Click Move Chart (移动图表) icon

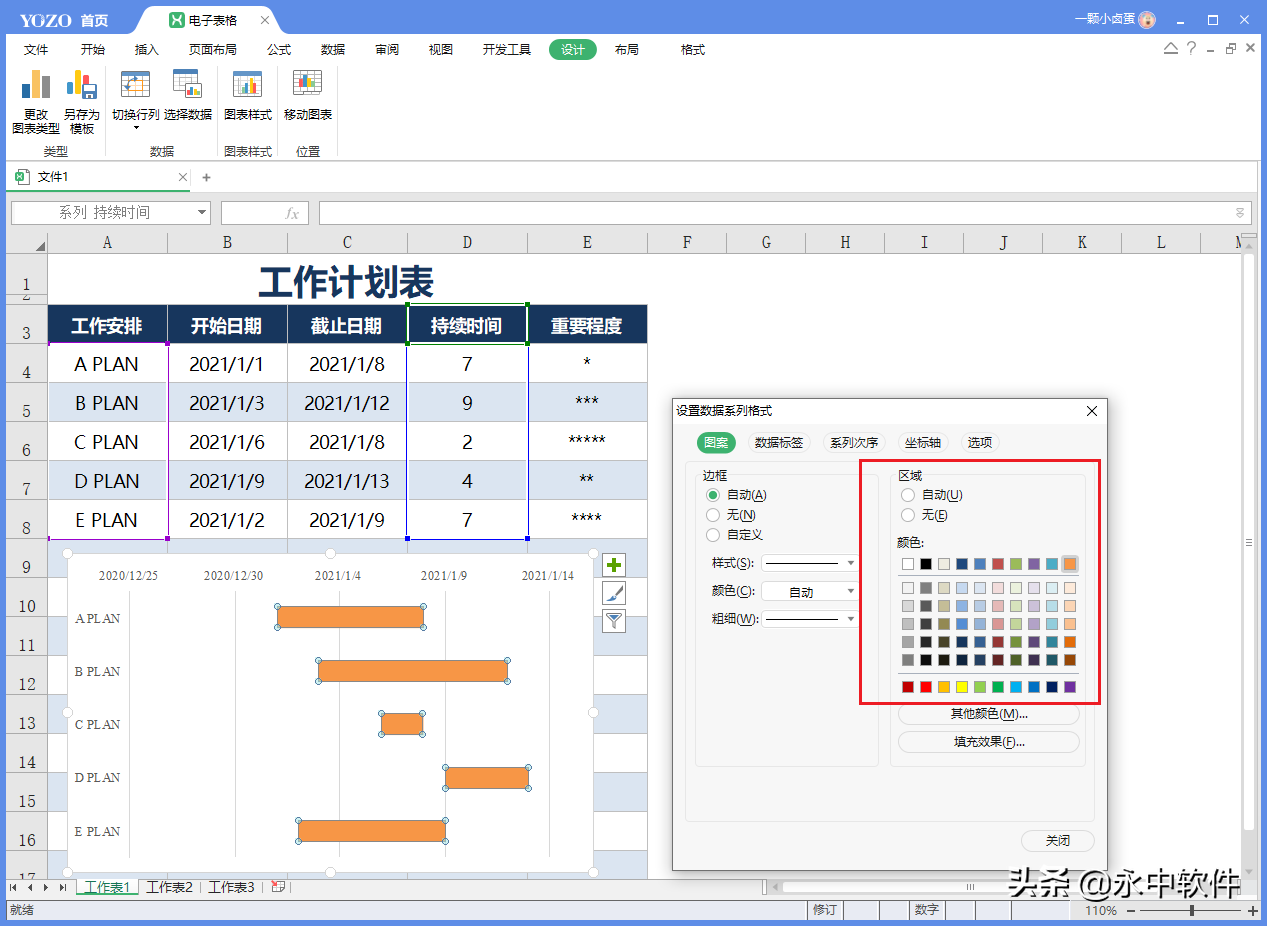point(307,88)
